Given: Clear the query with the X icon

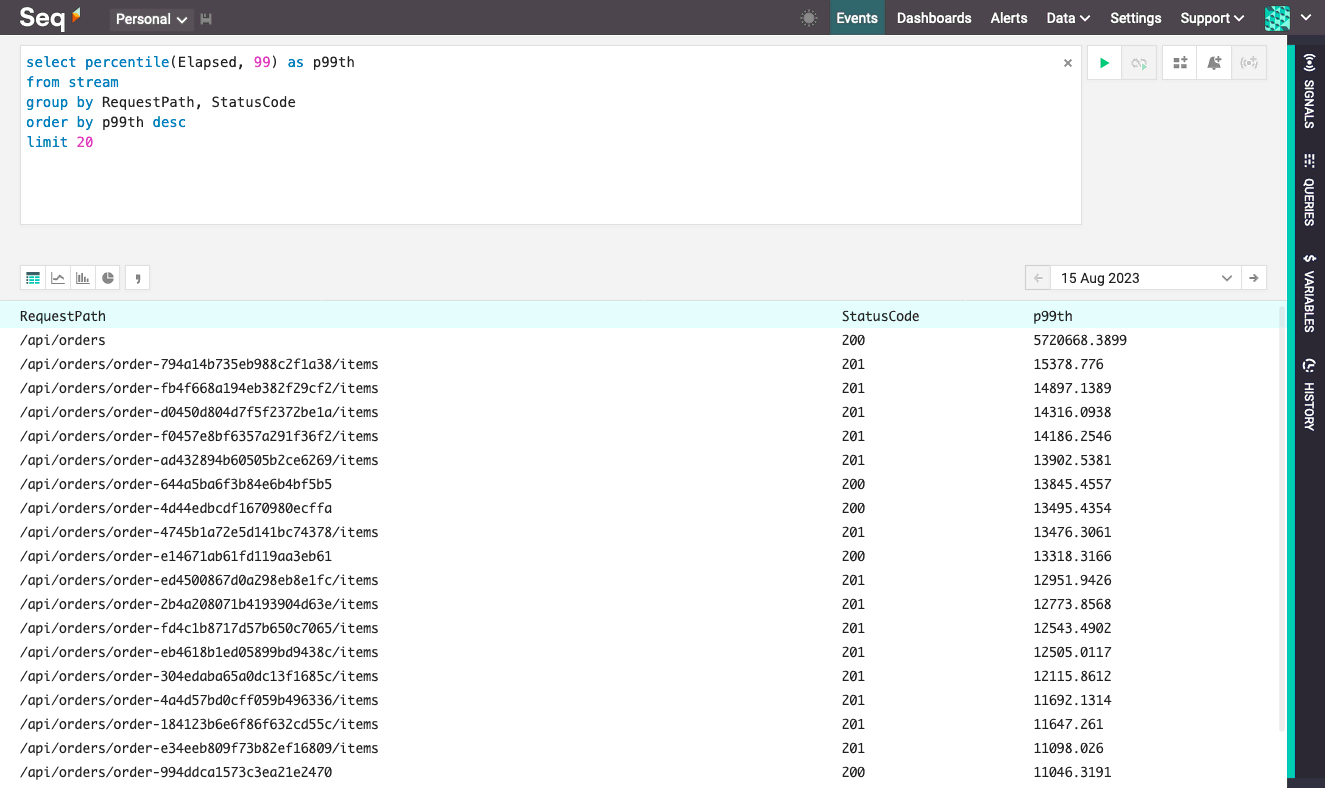Looking at the screenshot, I should click(1068, 63).
